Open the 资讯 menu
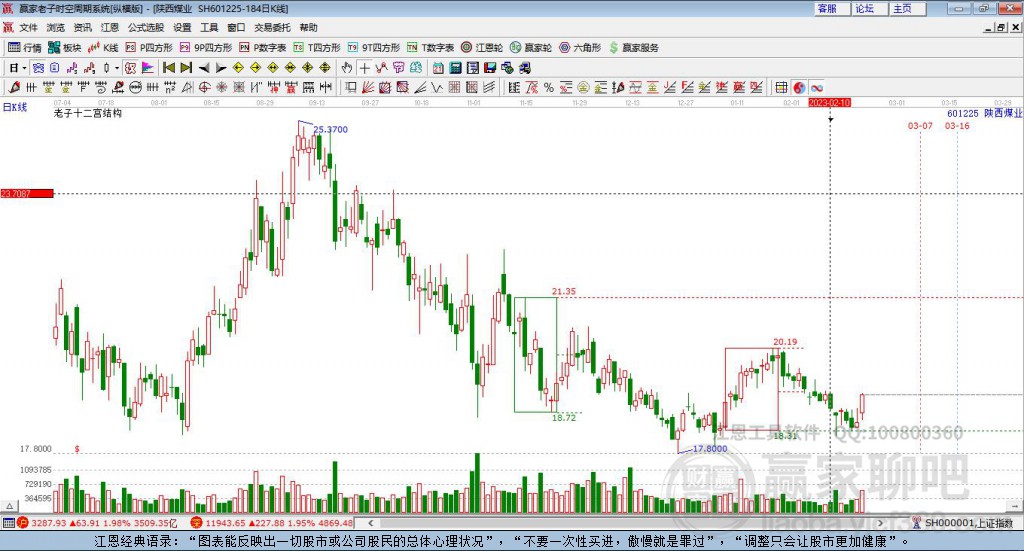1024x551 pixels. pyautogui.click(x=83, y=27)
